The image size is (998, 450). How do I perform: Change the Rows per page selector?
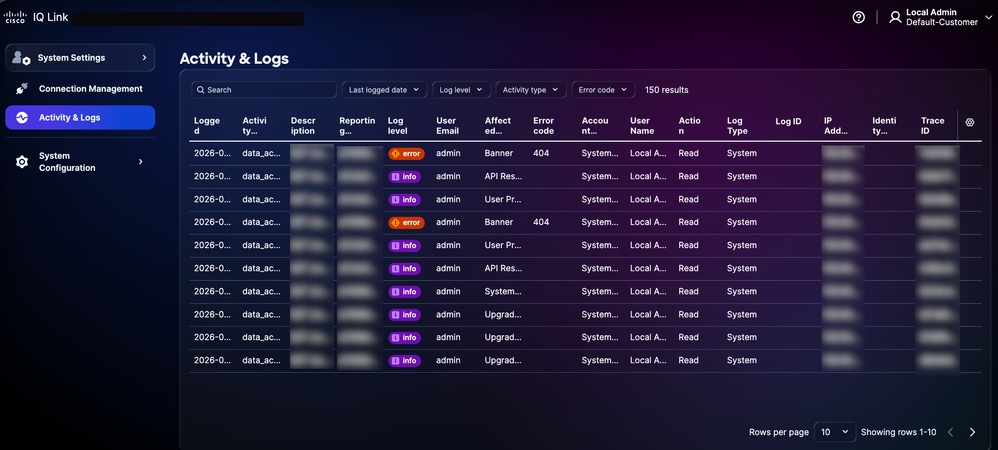(834, 432)
